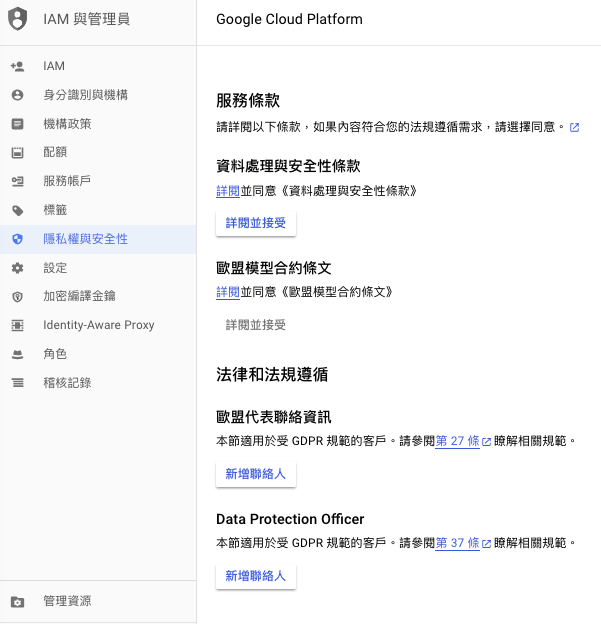Click the 管理資源 folder gear icon

pyautogui.click(x=18, y=602)
